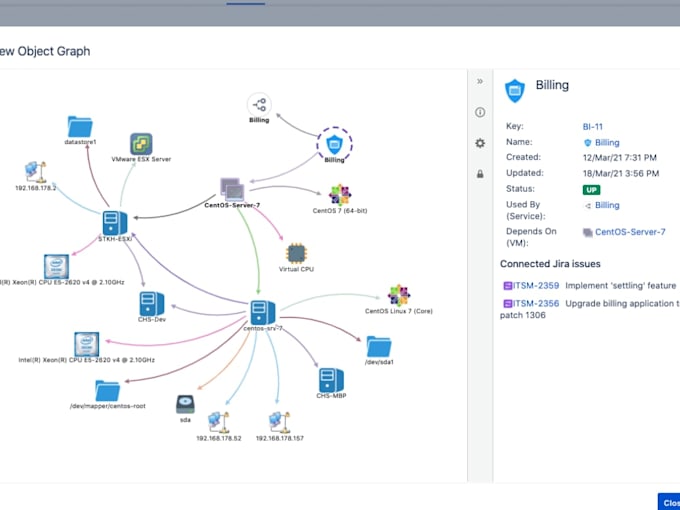The image size is (680, 510).
Task: Click Implement 'settling' feature issue summary
Action: 621,285
